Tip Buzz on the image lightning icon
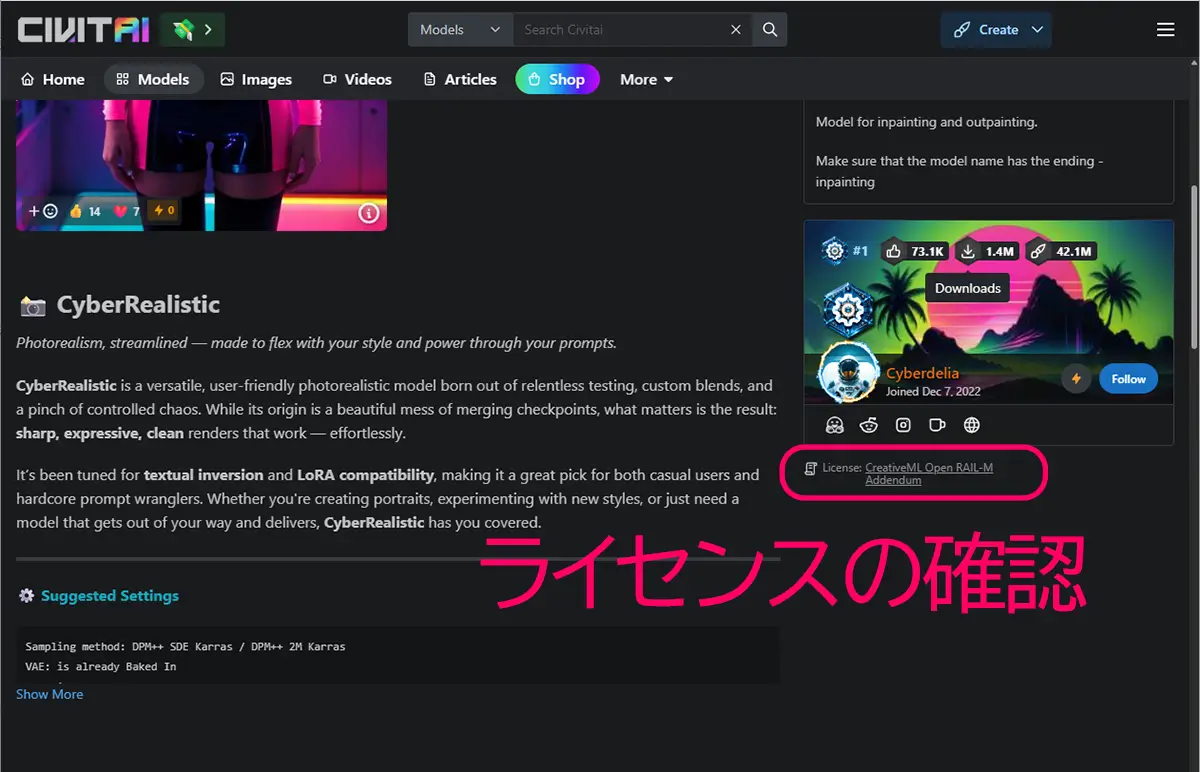The image size is (1200, 772). [163, 211]
